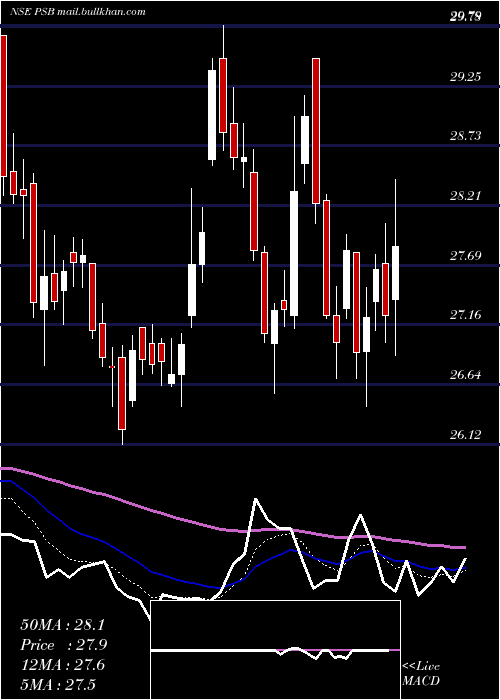Viewport: 500px width, 700px height.
Task: Click the last white candlestick on the right
Action: coord(396,273)
